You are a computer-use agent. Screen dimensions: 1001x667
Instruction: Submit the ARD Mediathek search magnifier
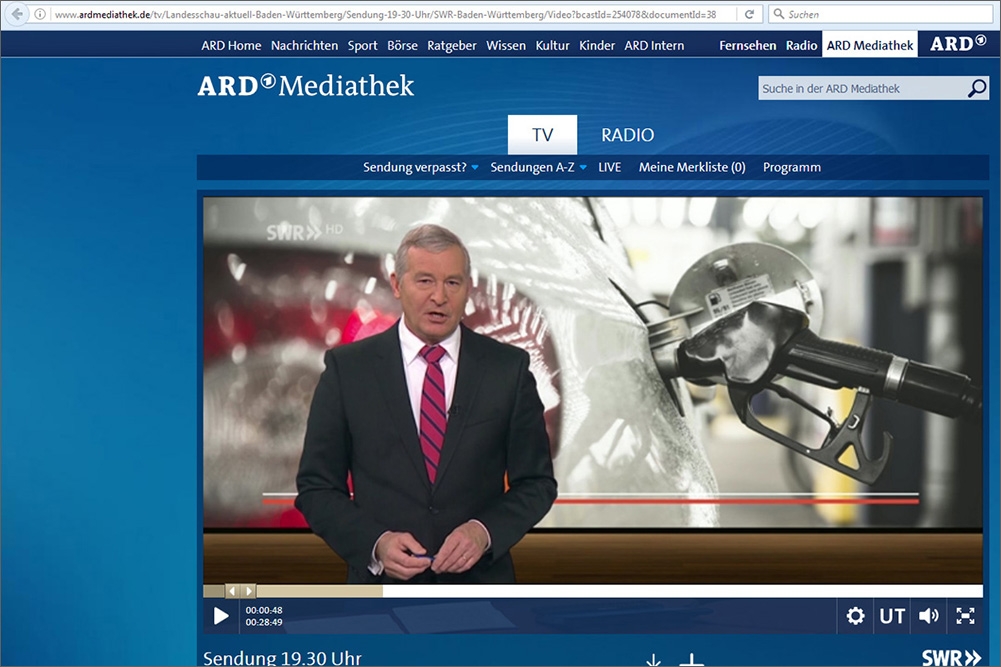977,88
